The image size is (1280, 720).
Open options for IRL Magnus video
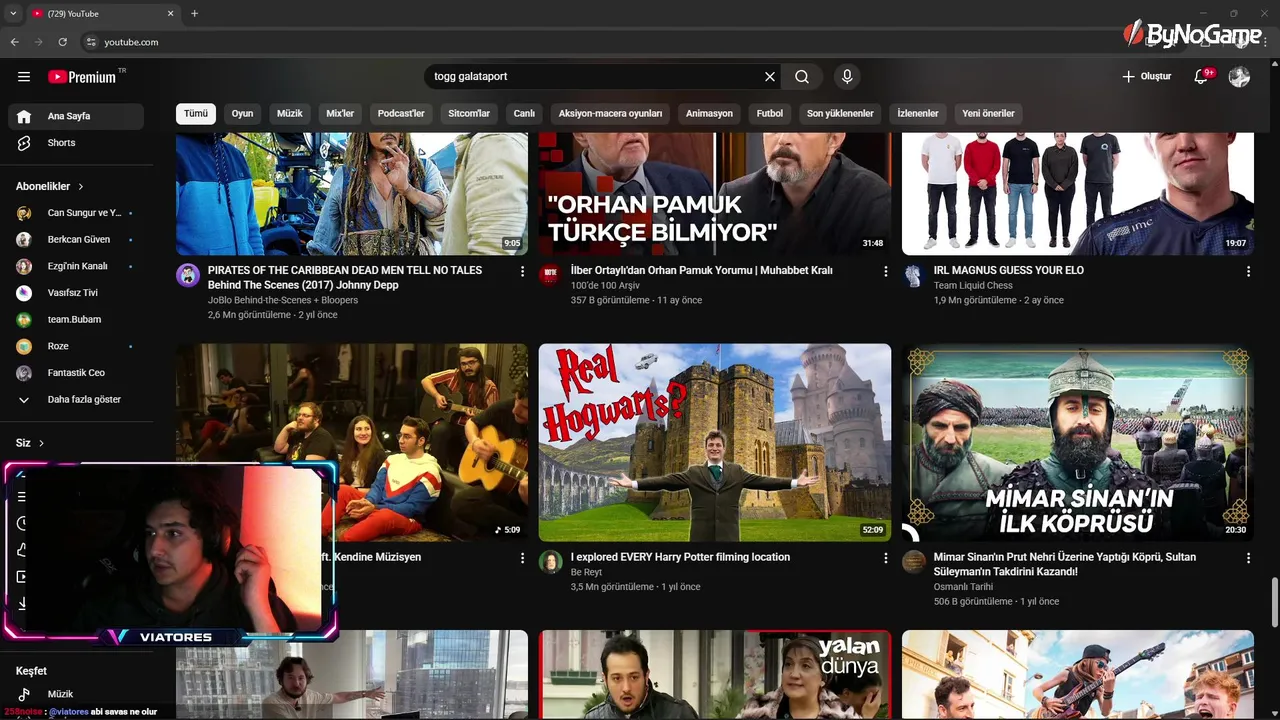(1248, 271)
